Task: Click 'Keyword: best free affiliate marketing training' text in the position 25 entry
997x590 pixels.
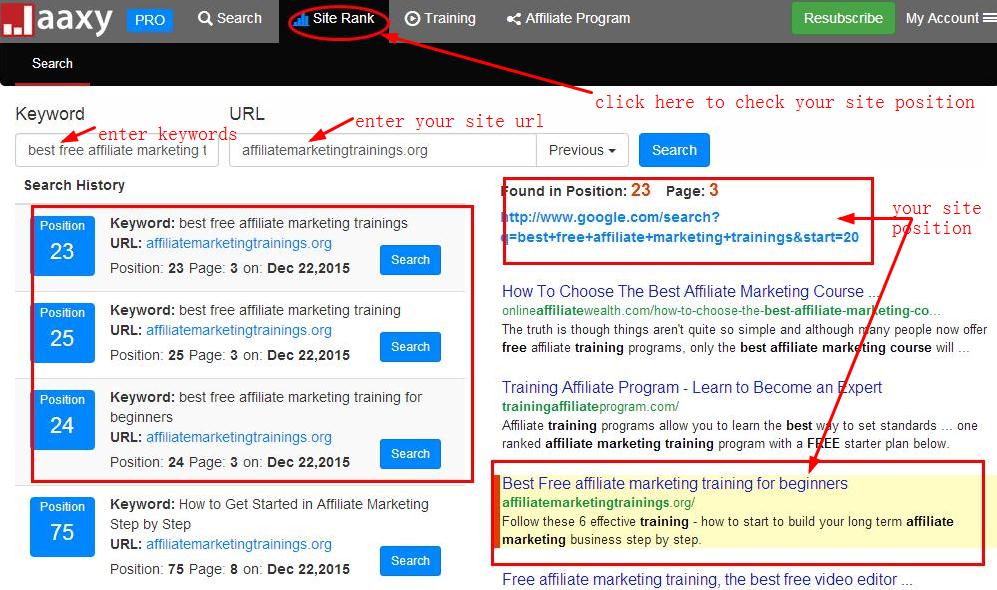Action: click(255, 310)
